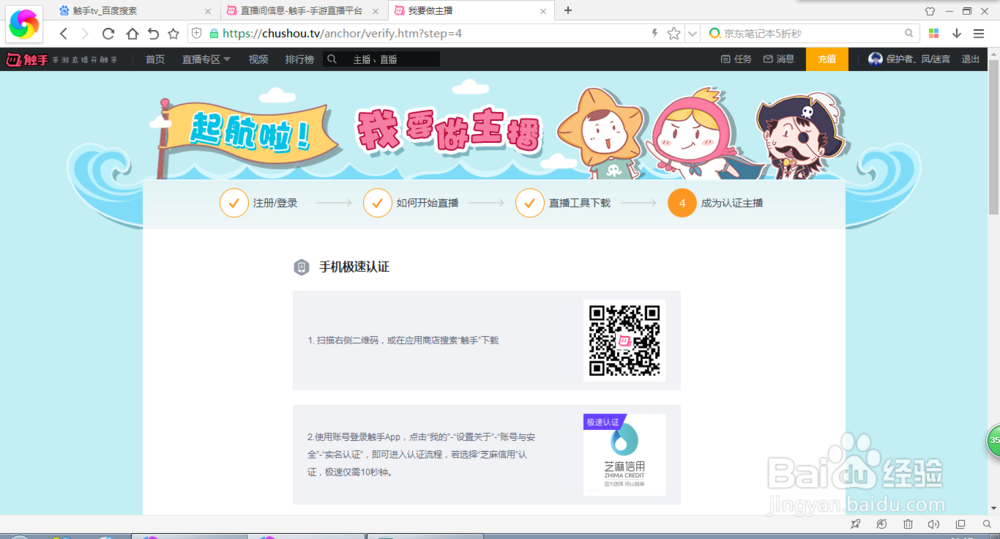Open 视频 in site navigation
The width and height of the screenshot is (1000, 539).
point(258,59)
